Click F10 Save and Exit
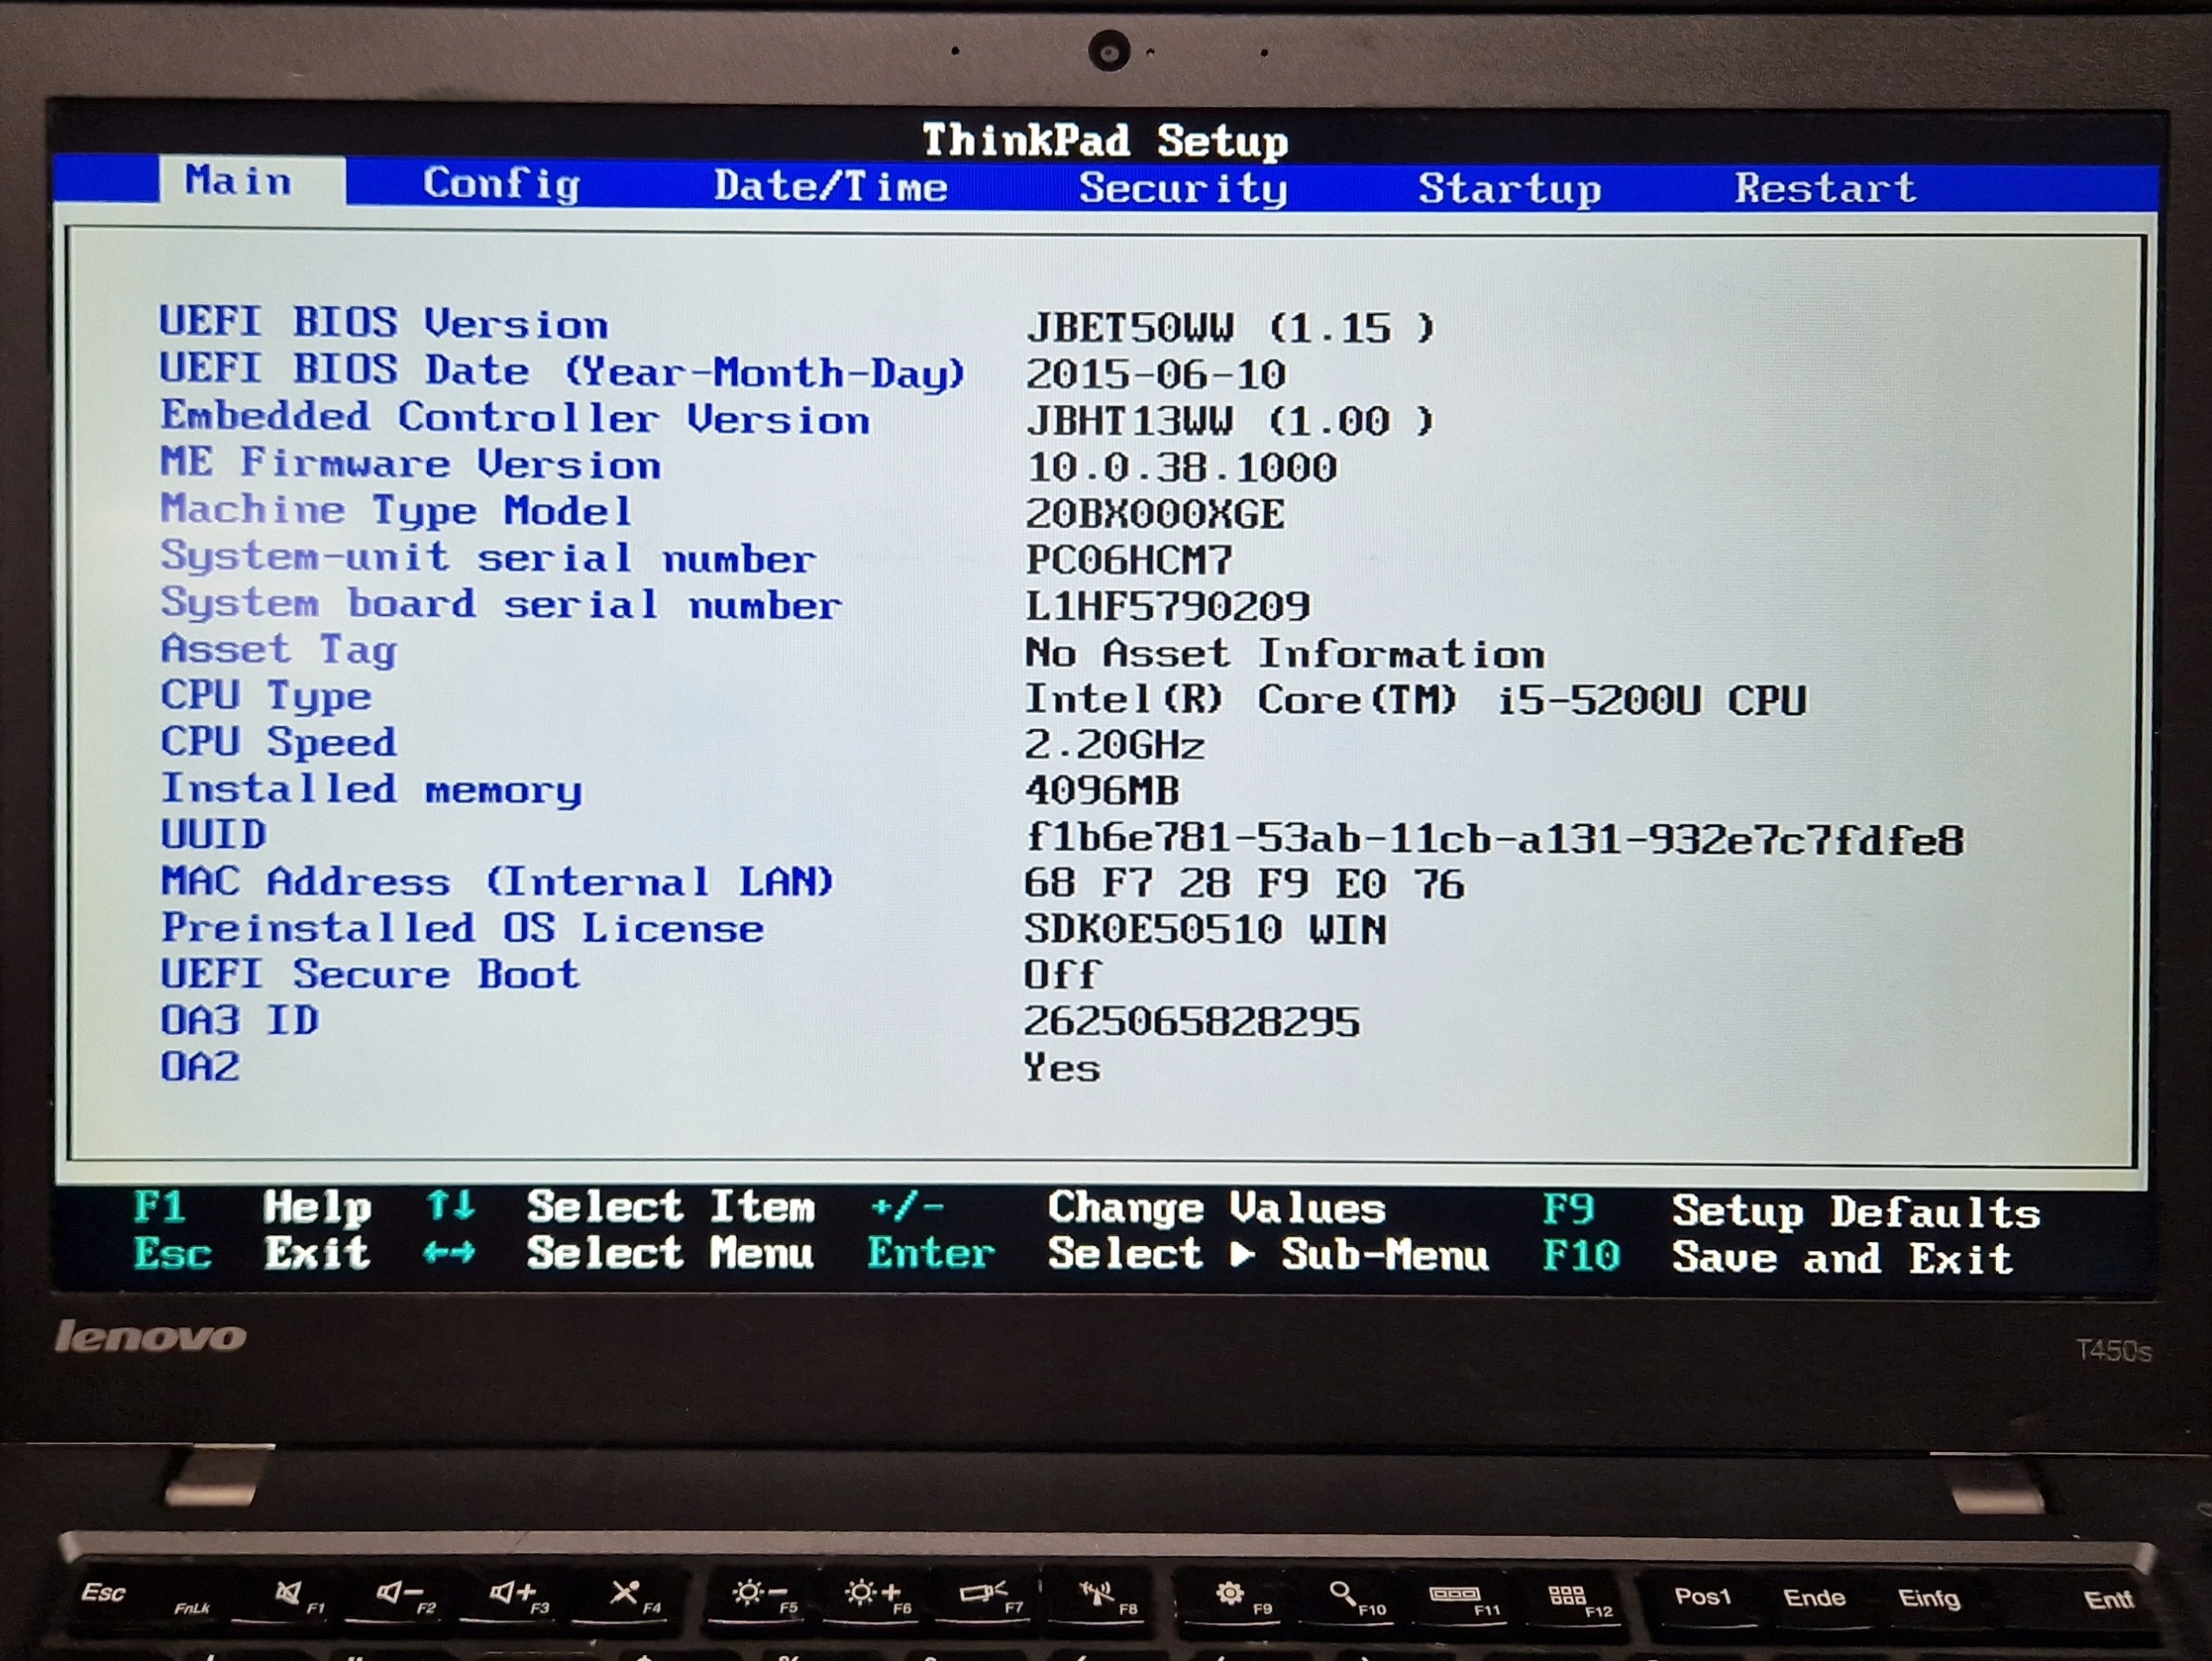This screenshot has height=1661, width=2212. coord(1580,1256)
